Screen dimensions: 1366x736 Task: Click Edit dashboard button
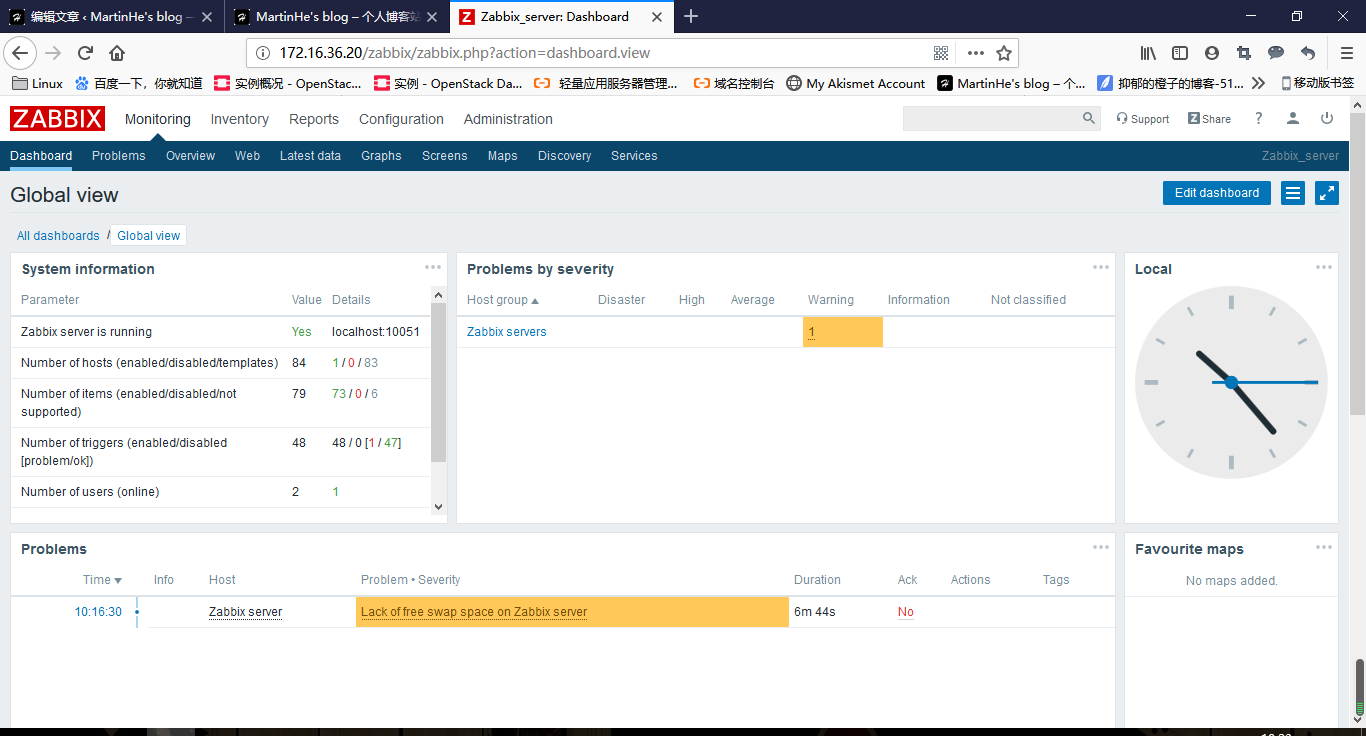[x=1216, y=193]
